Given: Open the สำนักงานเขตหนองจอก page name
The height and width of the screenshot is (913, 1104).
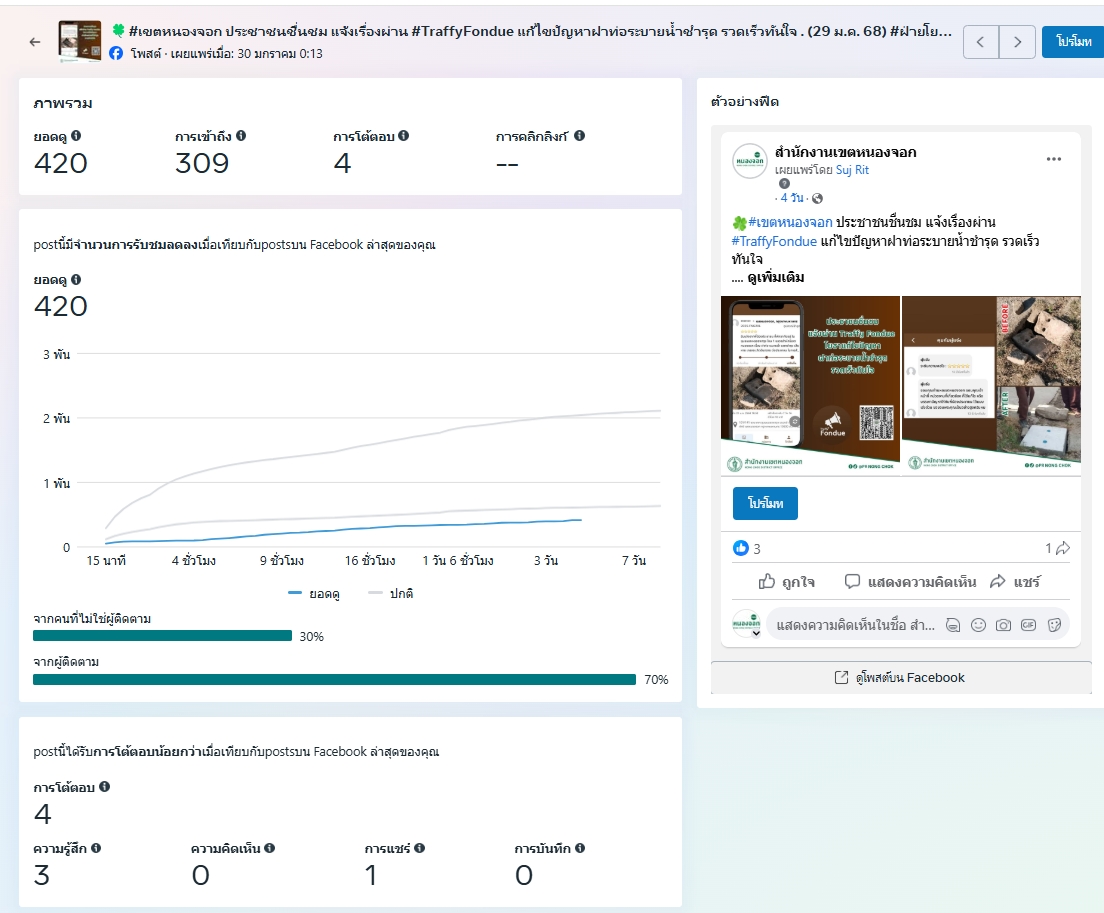Looking at the screenshot, I should pos(846,152).
